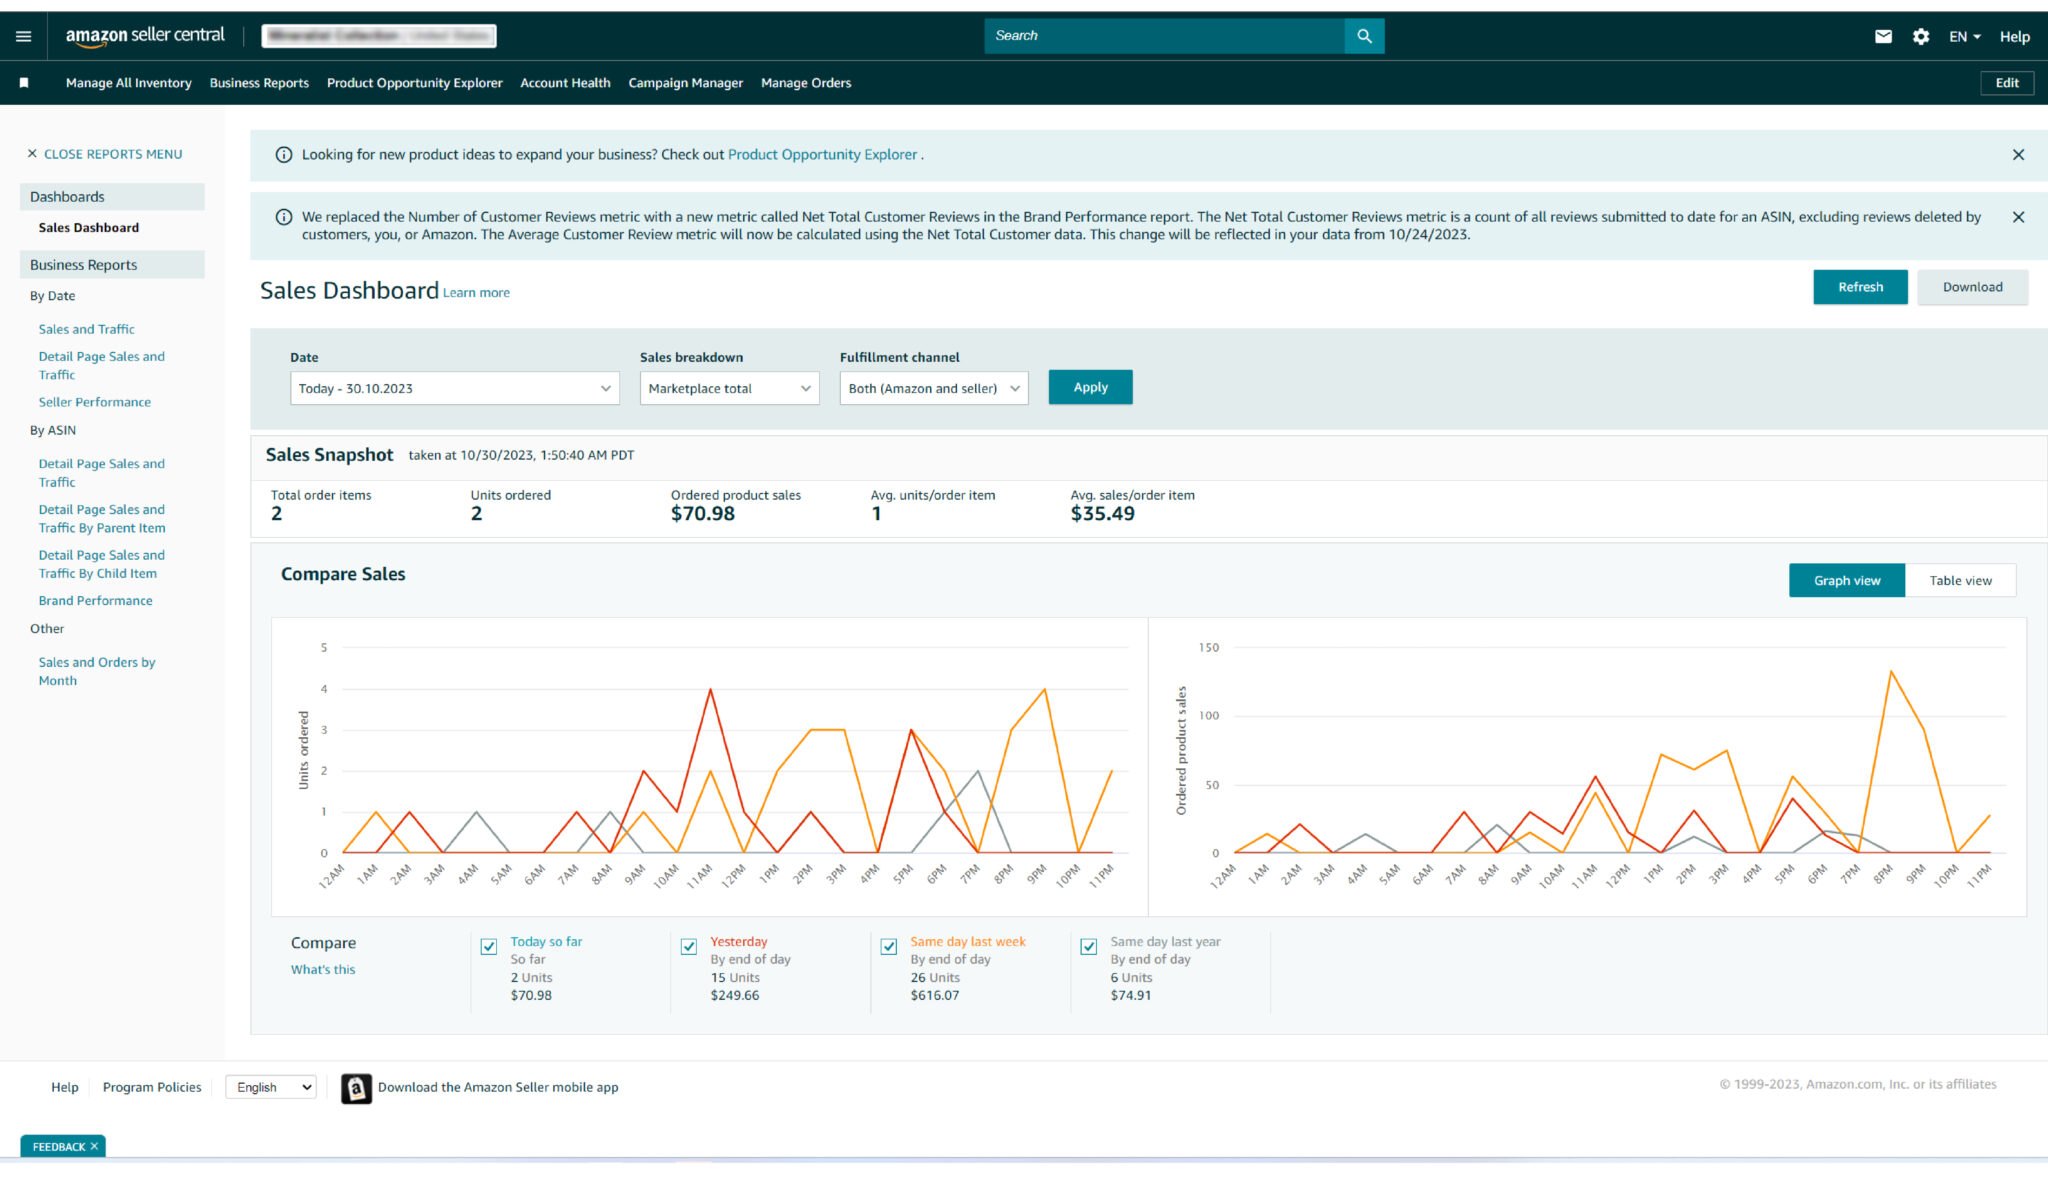Click the Close Reports Menu link
2048x1180 pixels.
pos(113,154)
